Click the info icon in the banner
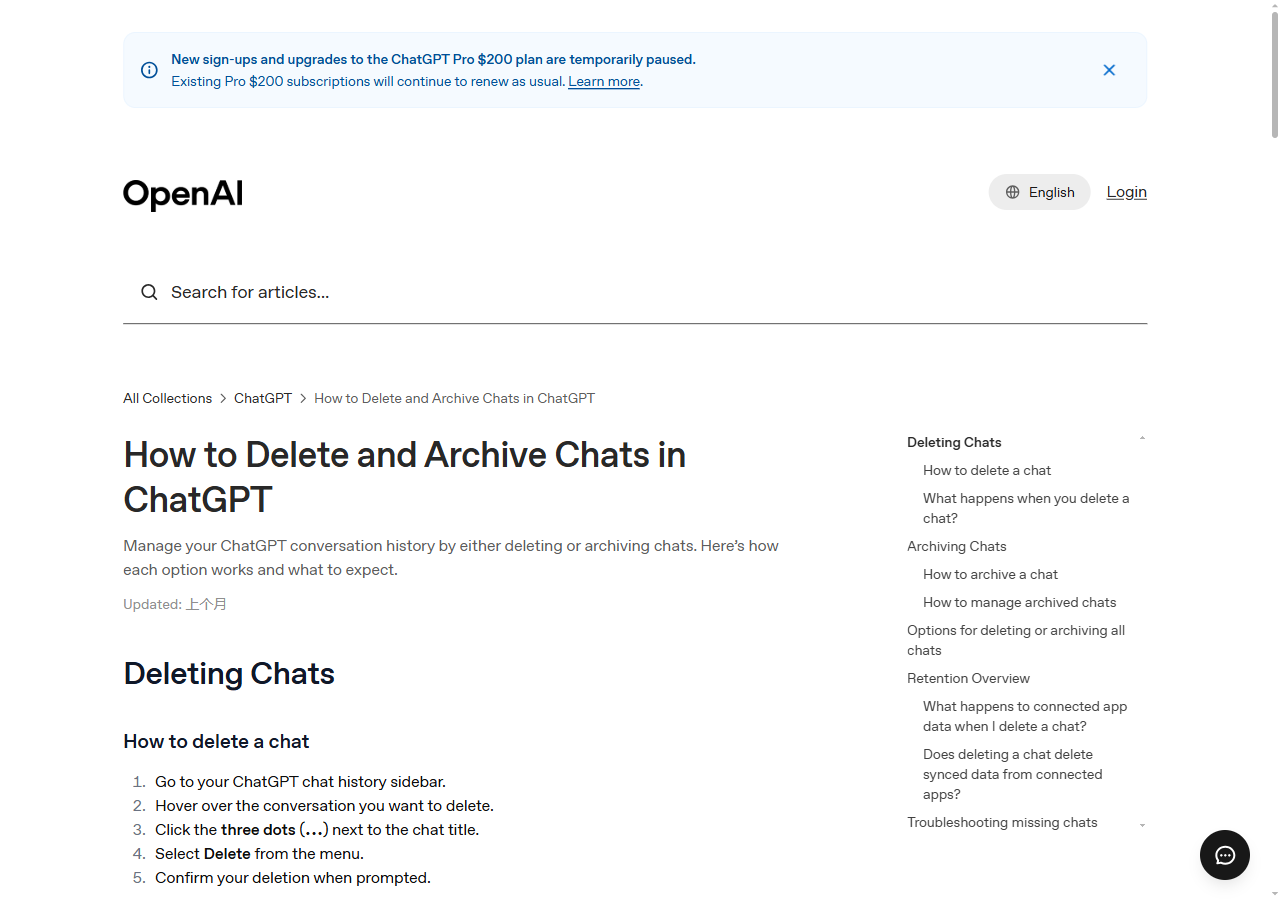The width and height of the screenshot is (1280, 900). [149, 70]
